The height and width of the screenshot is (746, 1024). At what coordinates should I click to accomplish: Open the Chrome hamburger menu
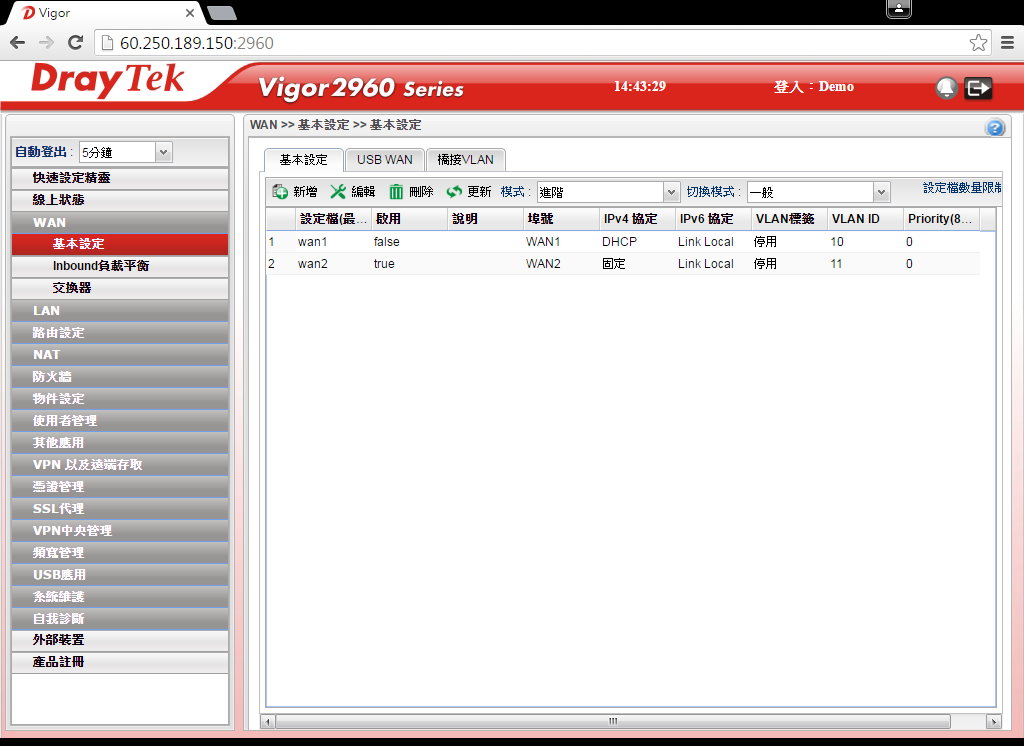click(x=1008, y=43)
